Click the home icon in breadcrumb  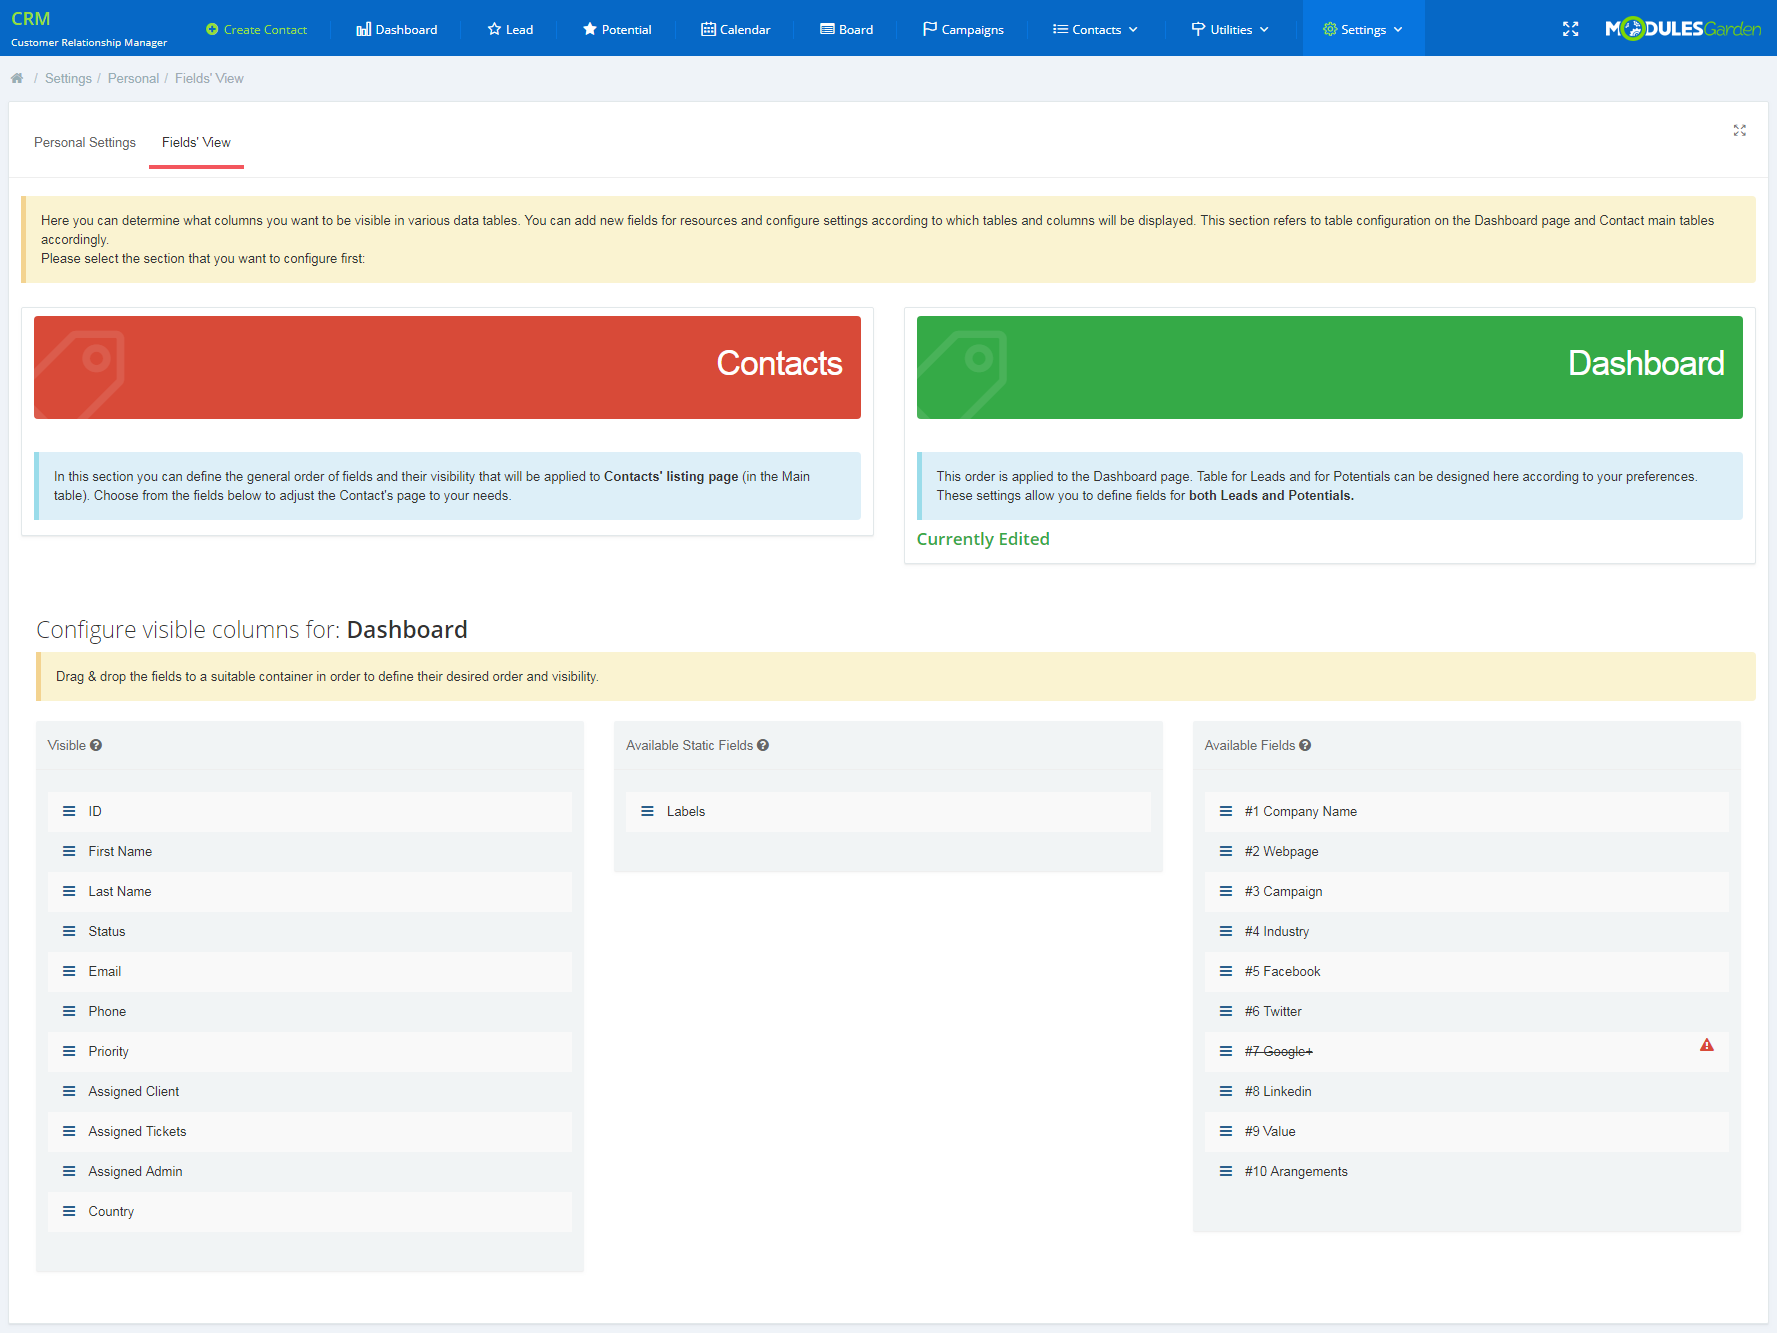(17, 78)
